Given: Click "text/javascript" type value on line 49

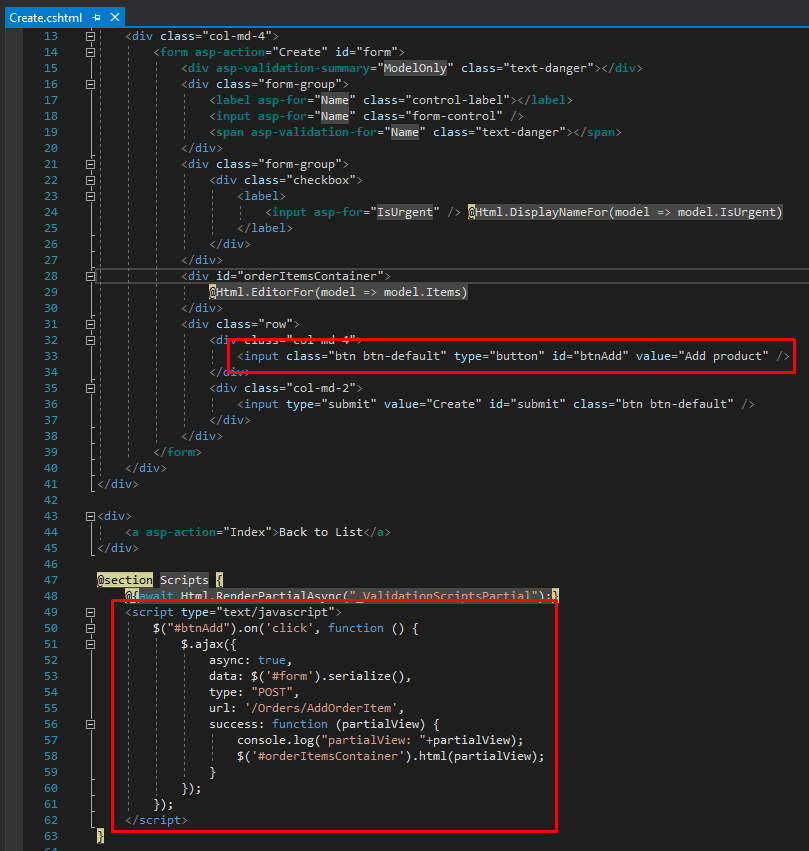Looking at the screenshot, I should [x=276, y=612].
